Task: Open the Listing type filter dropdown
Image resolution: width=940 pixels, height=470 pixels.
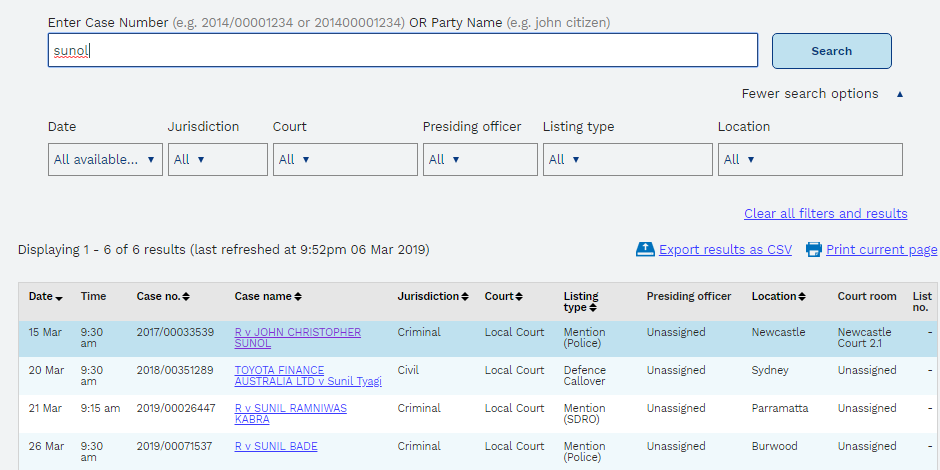Action: pyautogui.click(x=628, y=159)
